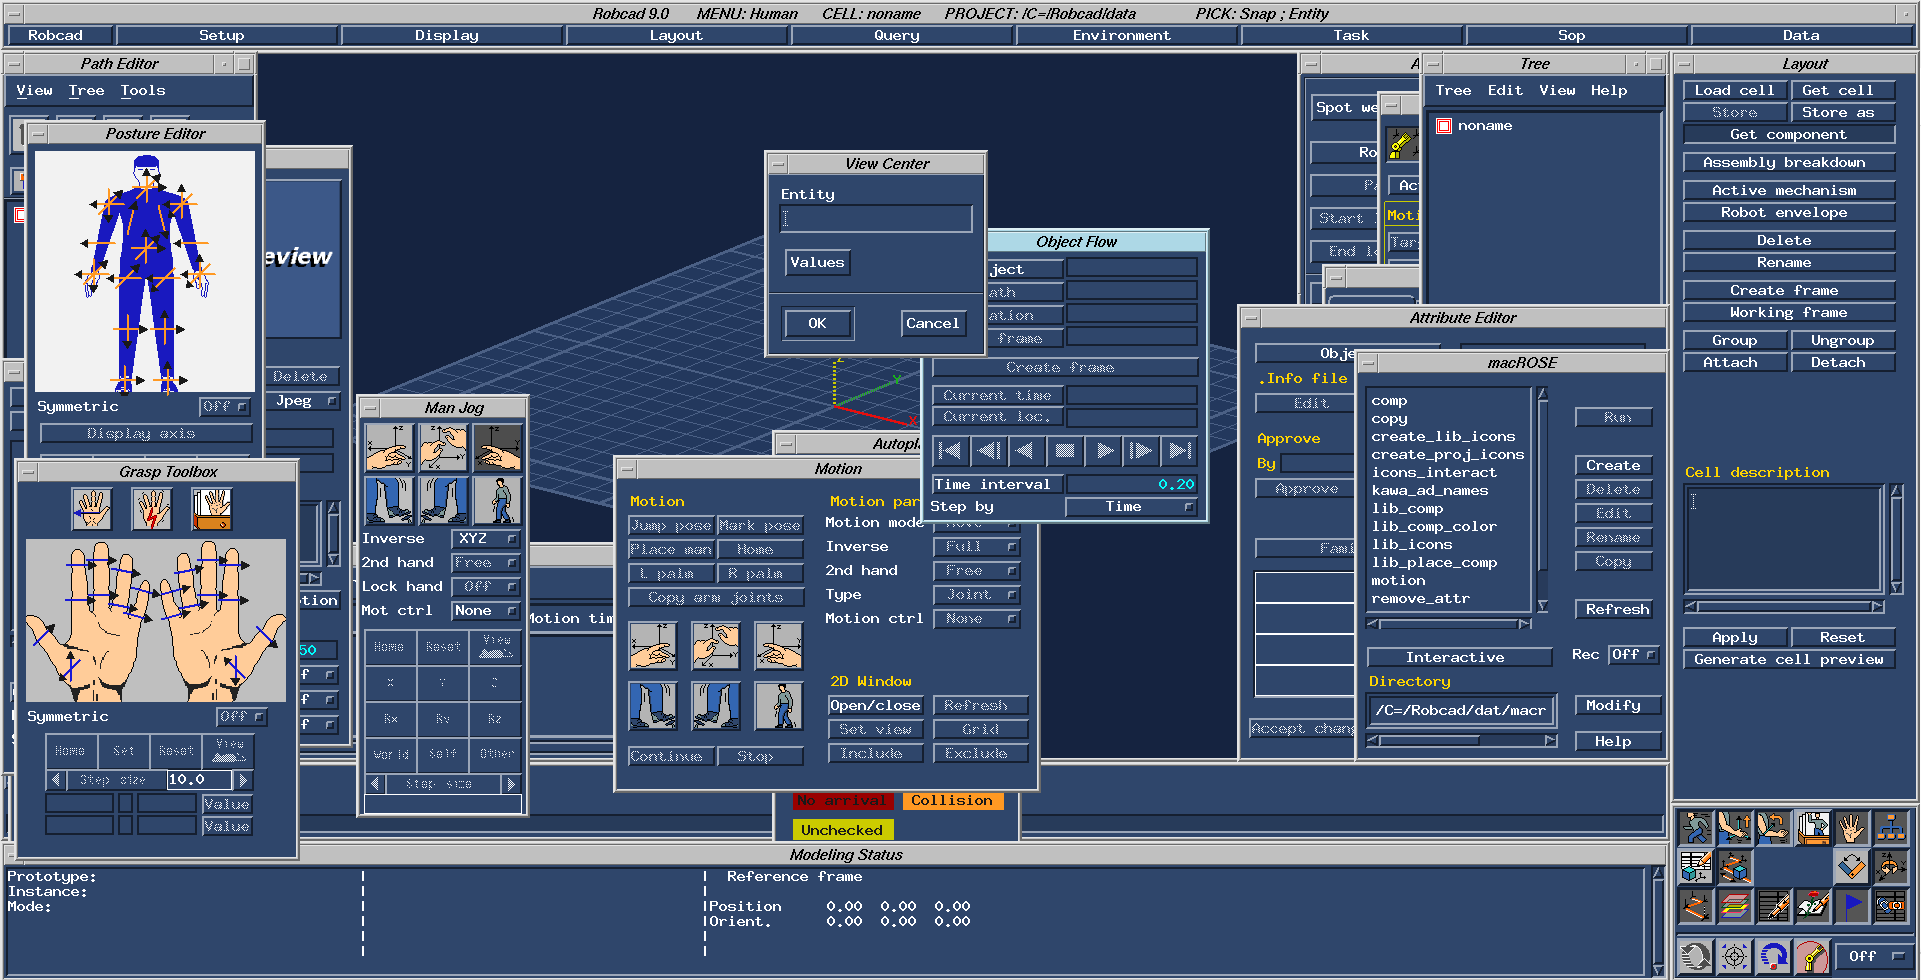Click the macROSE list vertical scrollbar

coord(1542,500)
